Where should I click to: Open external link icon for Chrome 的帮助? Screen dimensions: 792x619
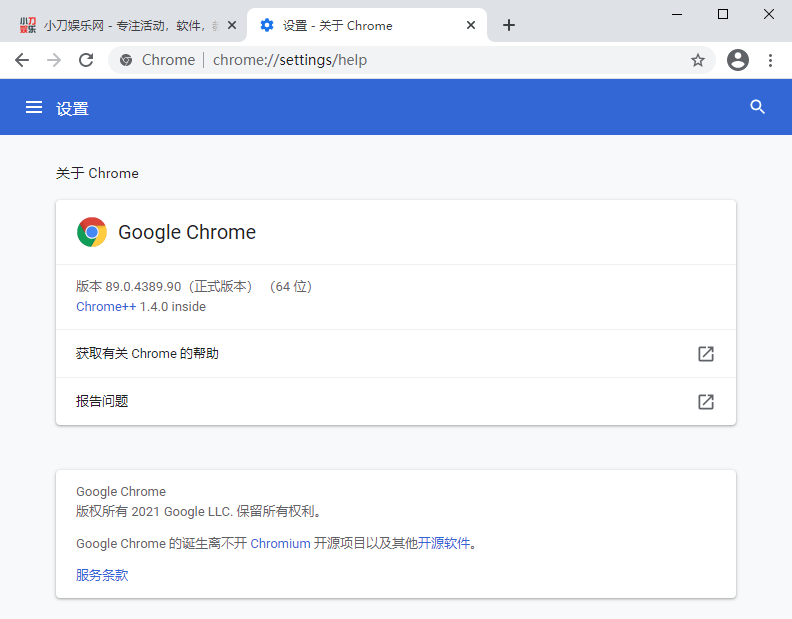pos(706,354)
